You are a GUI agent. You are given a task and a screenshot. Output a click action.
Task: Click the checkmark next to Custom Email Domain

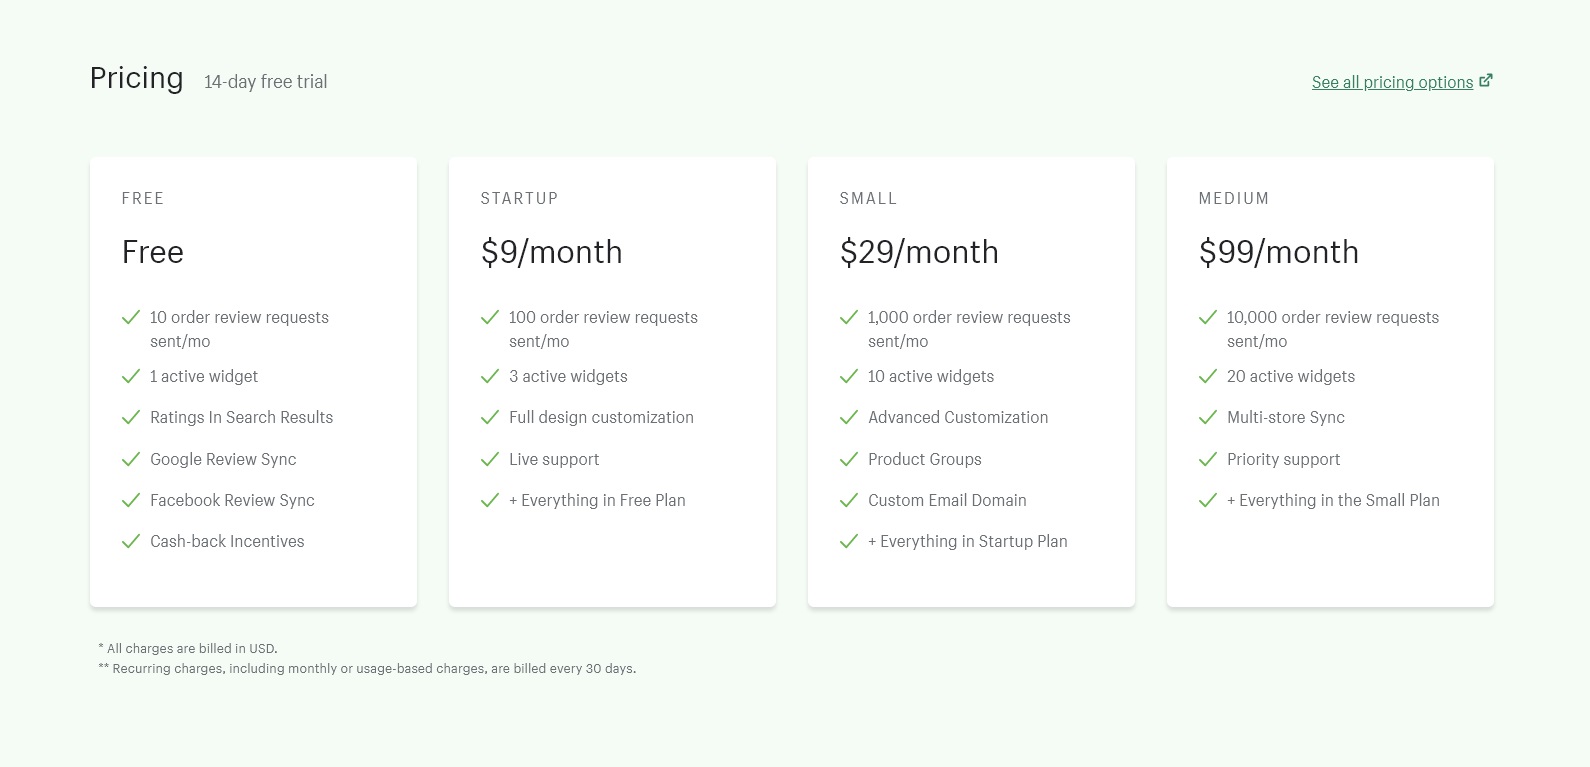(849, 500)
